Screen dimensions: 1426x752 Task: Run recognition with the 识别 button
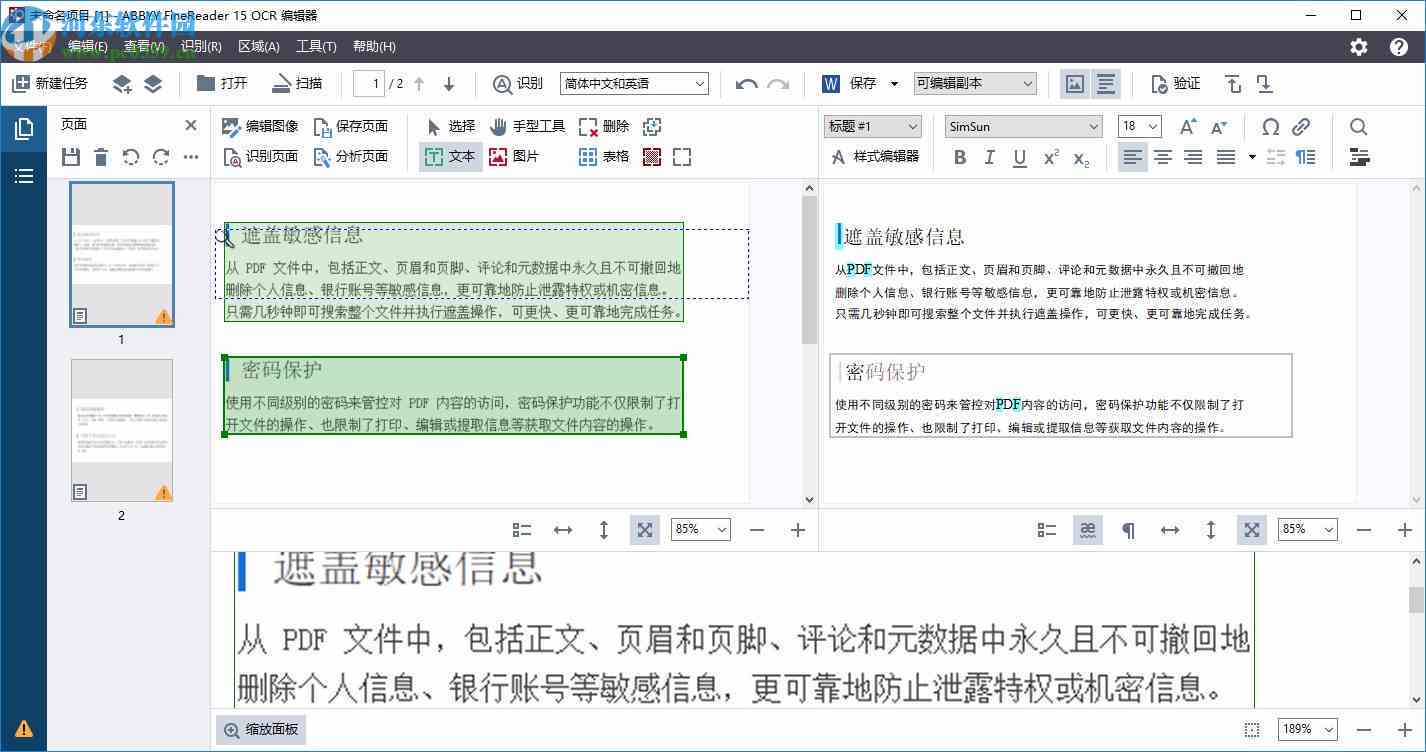518,84
